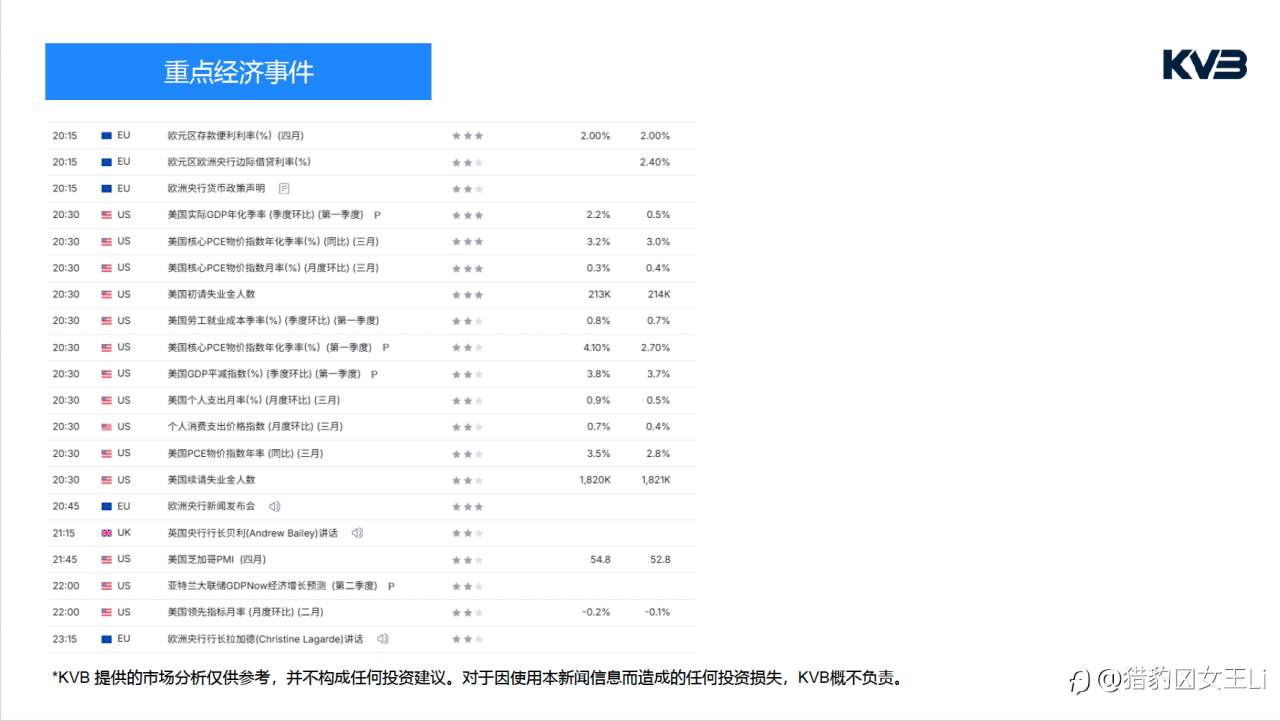Image resolution: width=1280 pixels, height=721 pixels.
Task: Click the value -0.1%
Action: (x=657, y=612)
